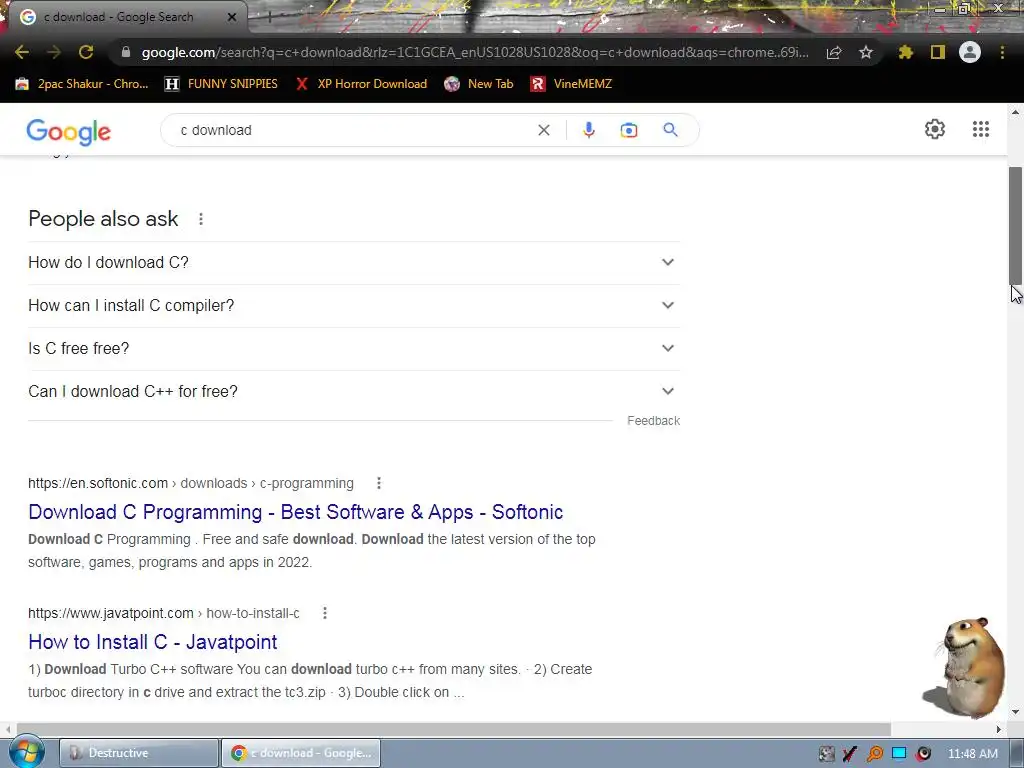This screenshot has height=768, width=1024.
Task: Share this page icon in address bar
Action: point(834,52)
